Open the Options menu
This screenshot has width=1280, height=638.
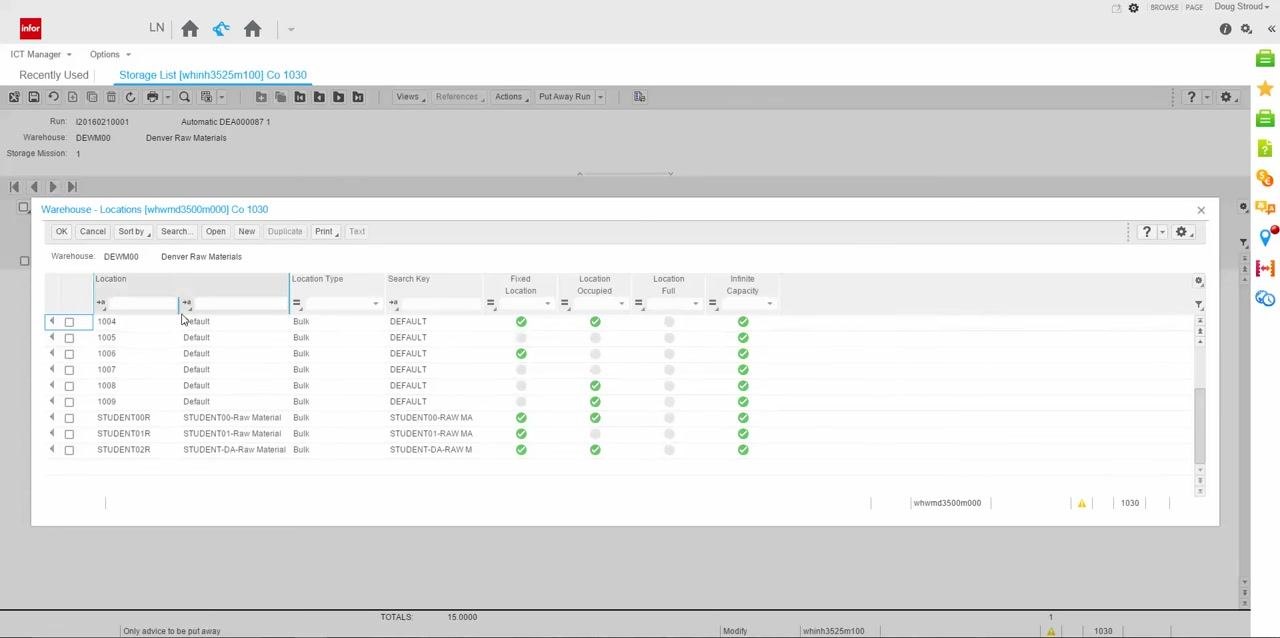pyautogui.click(x=110, y=54)
